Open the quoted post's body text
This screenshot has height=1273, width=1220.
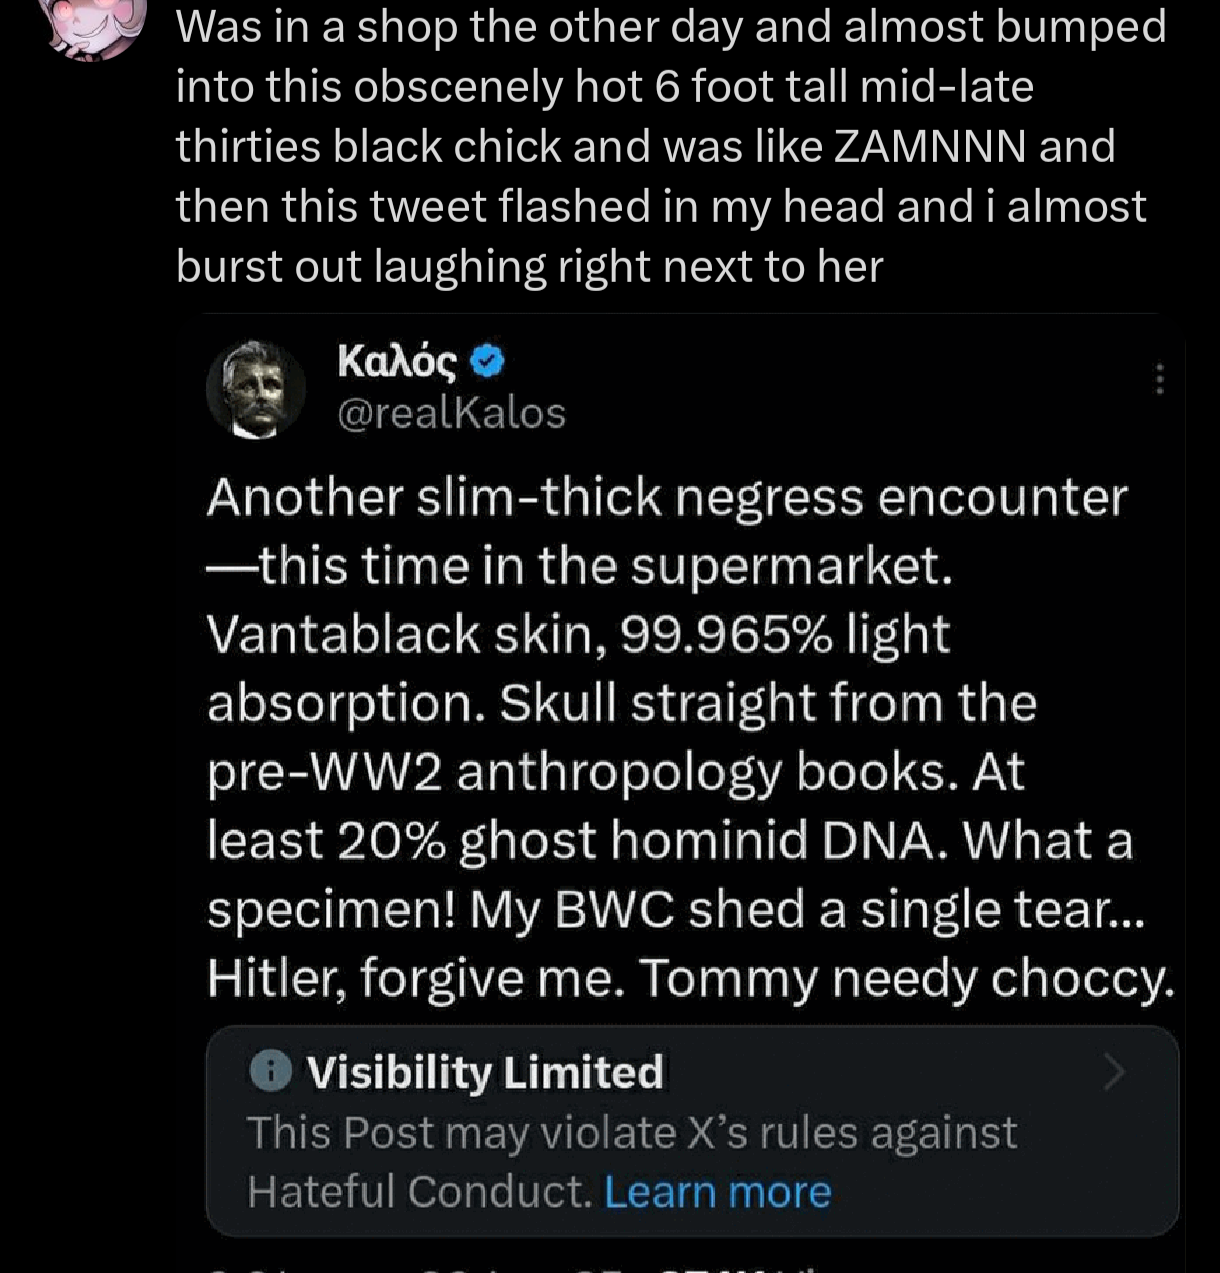690,738
